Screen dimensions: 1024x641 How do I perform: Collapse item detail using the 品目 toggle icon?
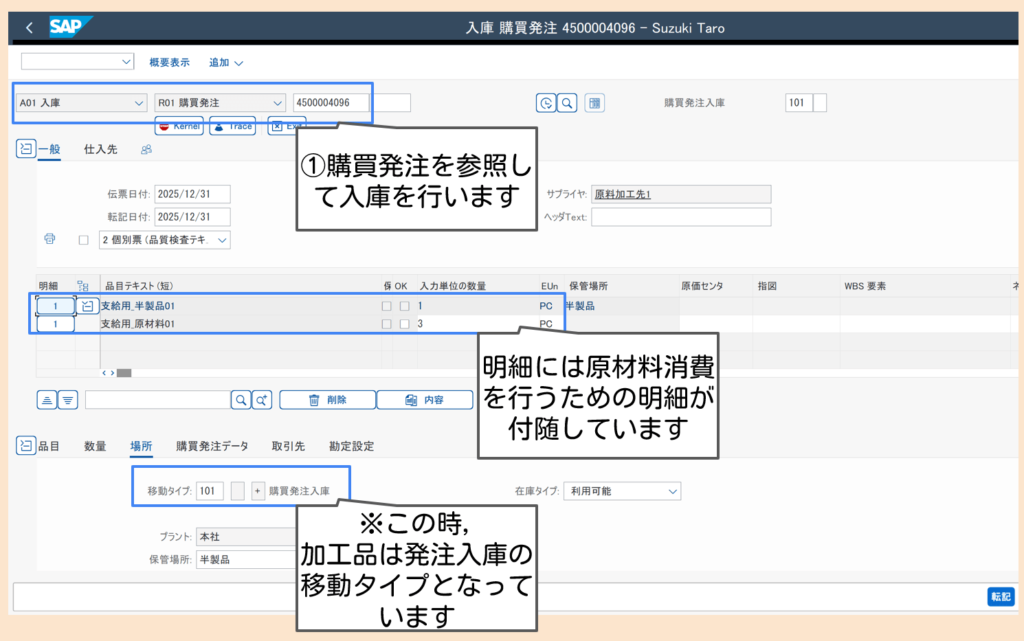tap(26, 446)
